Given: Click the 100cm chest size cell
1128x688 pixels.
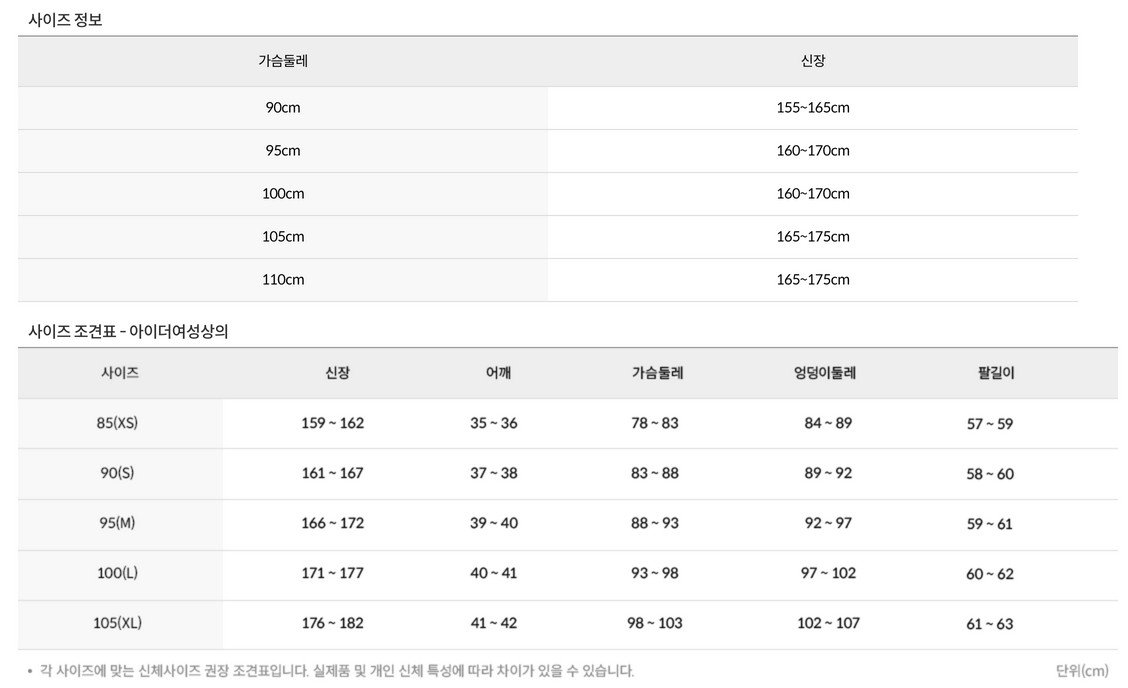Looking at the screenshot, I should point(283,193).
